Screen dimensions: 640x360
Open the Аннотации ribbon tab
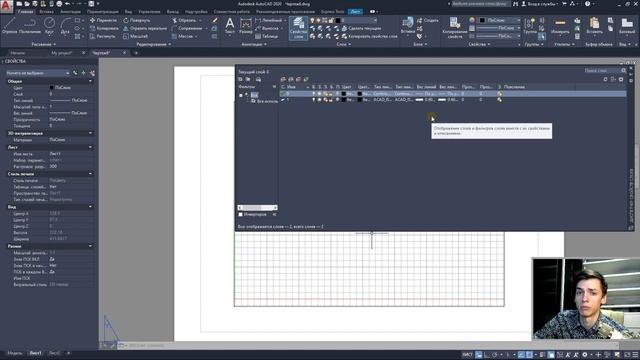click(x=70, y=12)
